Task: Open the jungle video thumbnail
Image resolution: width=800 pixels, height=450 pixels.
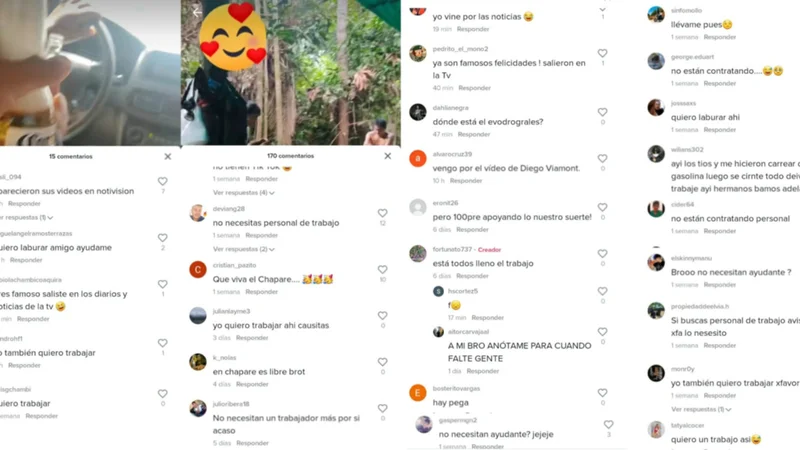Action: 290,72
